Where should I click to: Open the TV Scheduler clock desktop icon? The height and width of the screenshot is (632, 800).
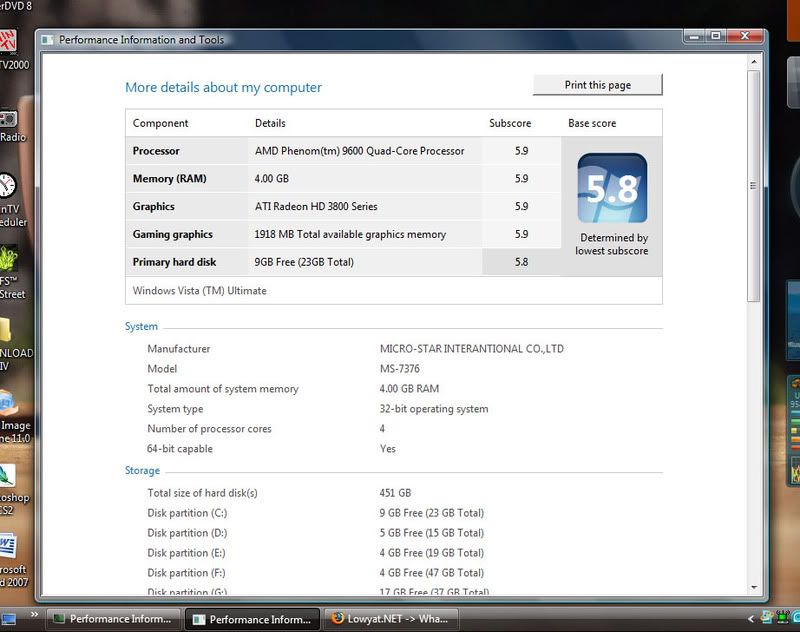(x=8, y=186)
